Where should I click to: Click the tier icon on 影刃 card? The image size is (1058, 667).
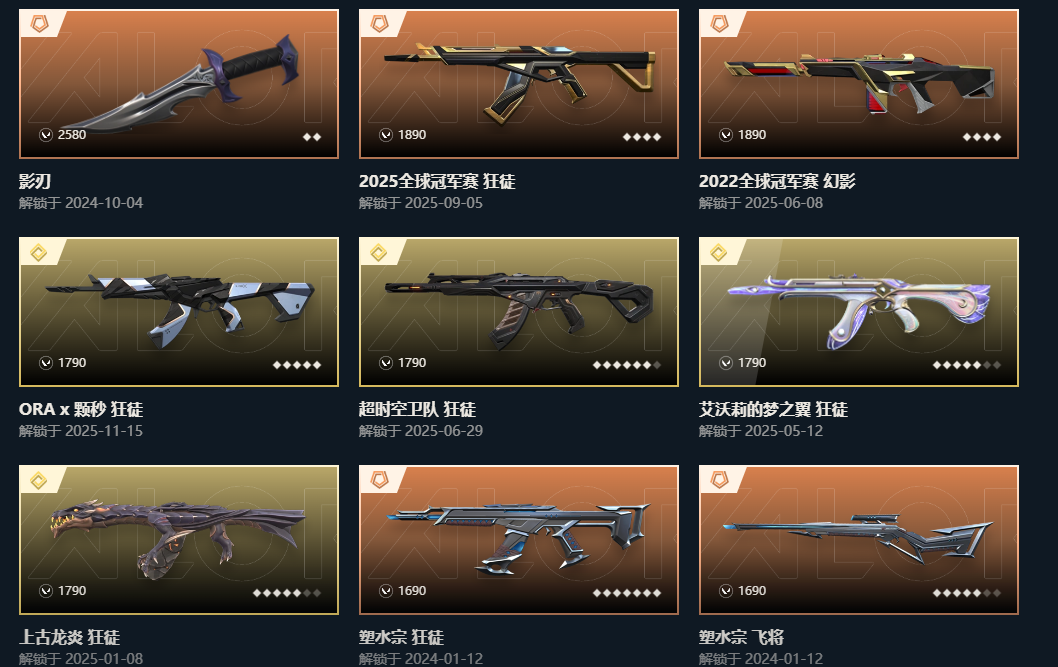coord(39,25)
